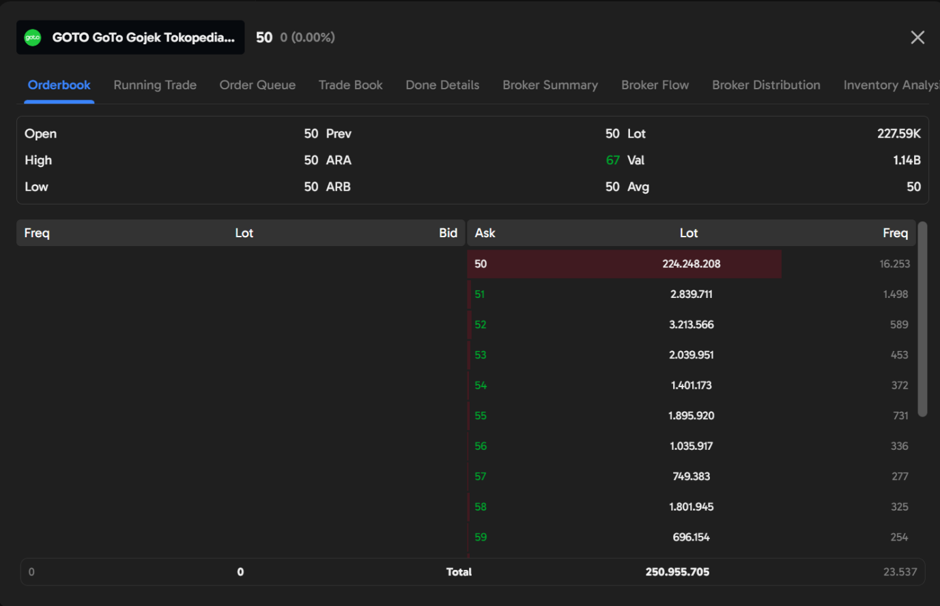Open the Trade Book tab
Screen dimensions: 940x606
[350, 85]
